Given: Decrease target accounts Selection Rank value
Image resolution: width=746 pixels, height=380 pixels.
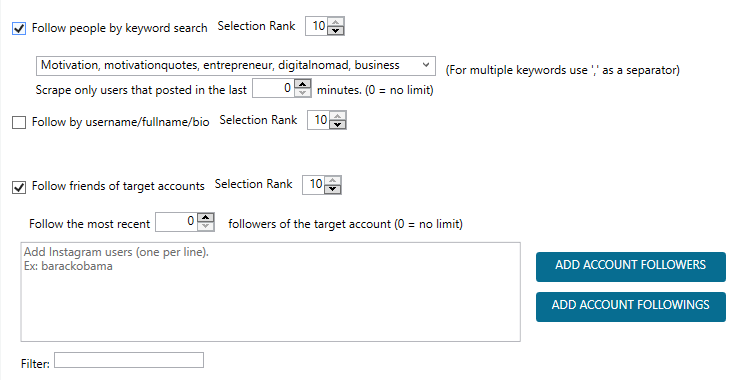Looking at the screenshot, I should [x=333, y=189].
